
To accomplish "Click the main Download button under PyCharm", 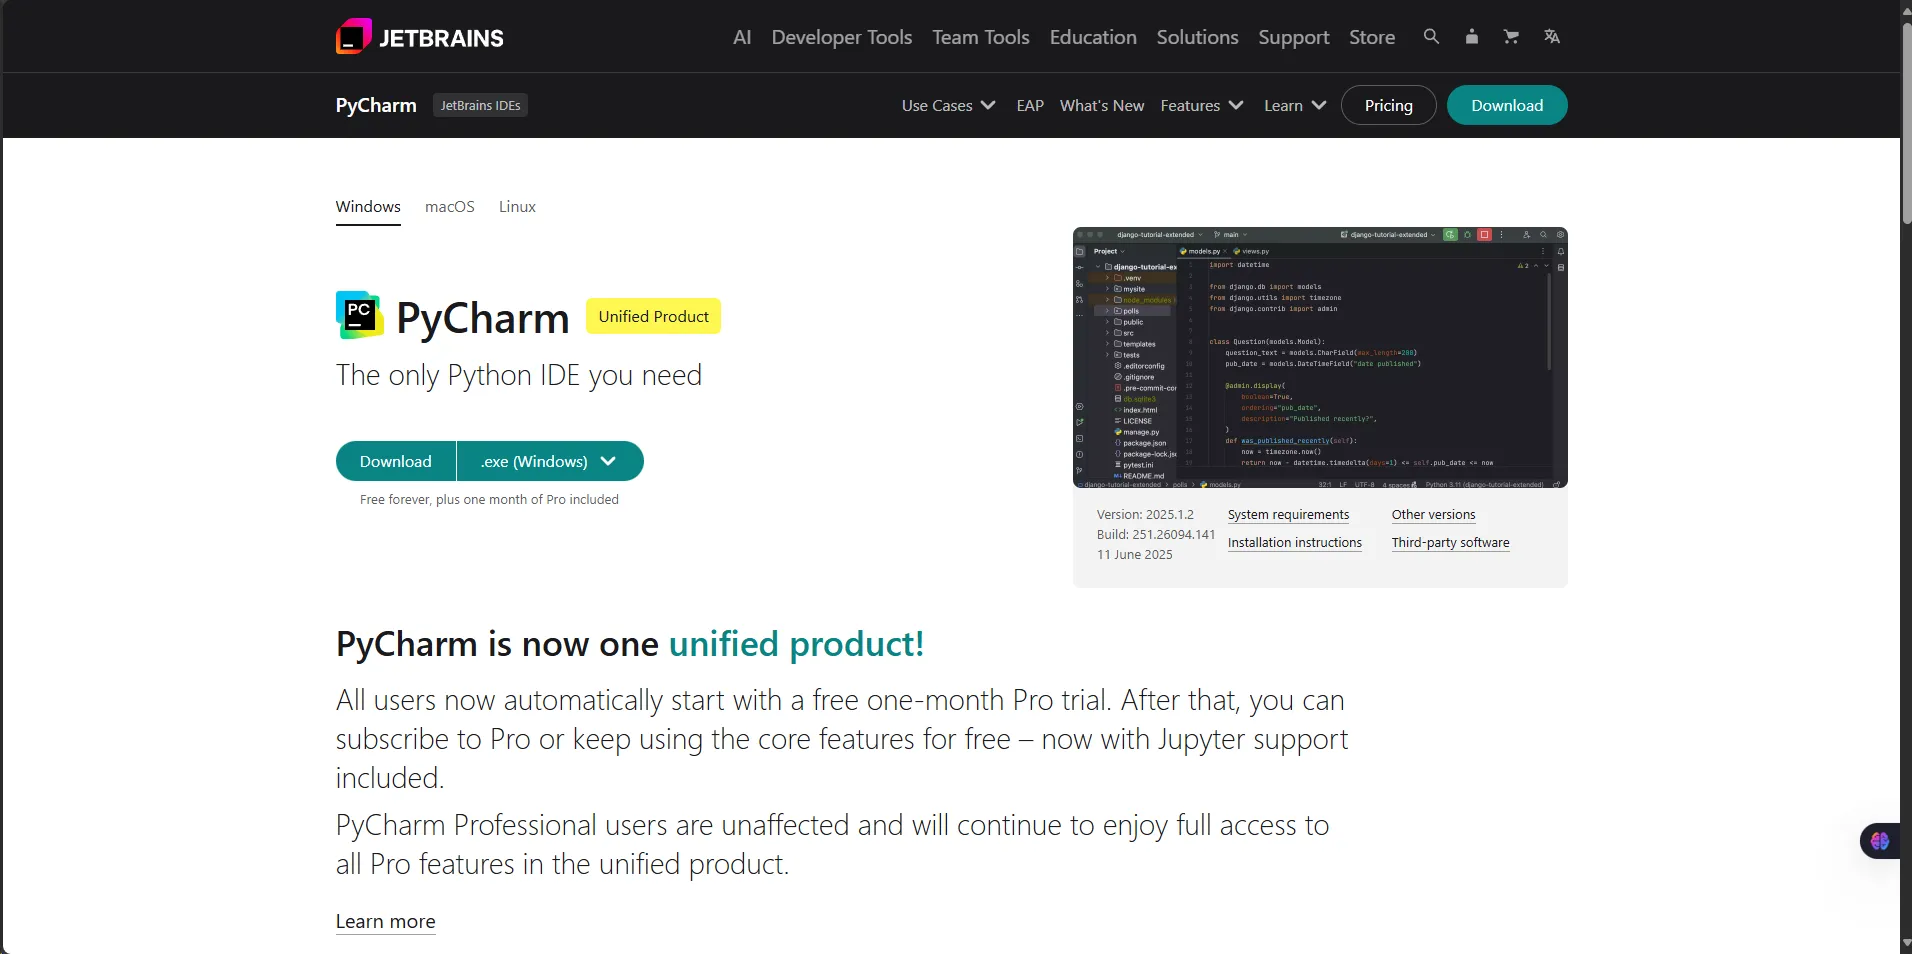I will coord(396,461).
